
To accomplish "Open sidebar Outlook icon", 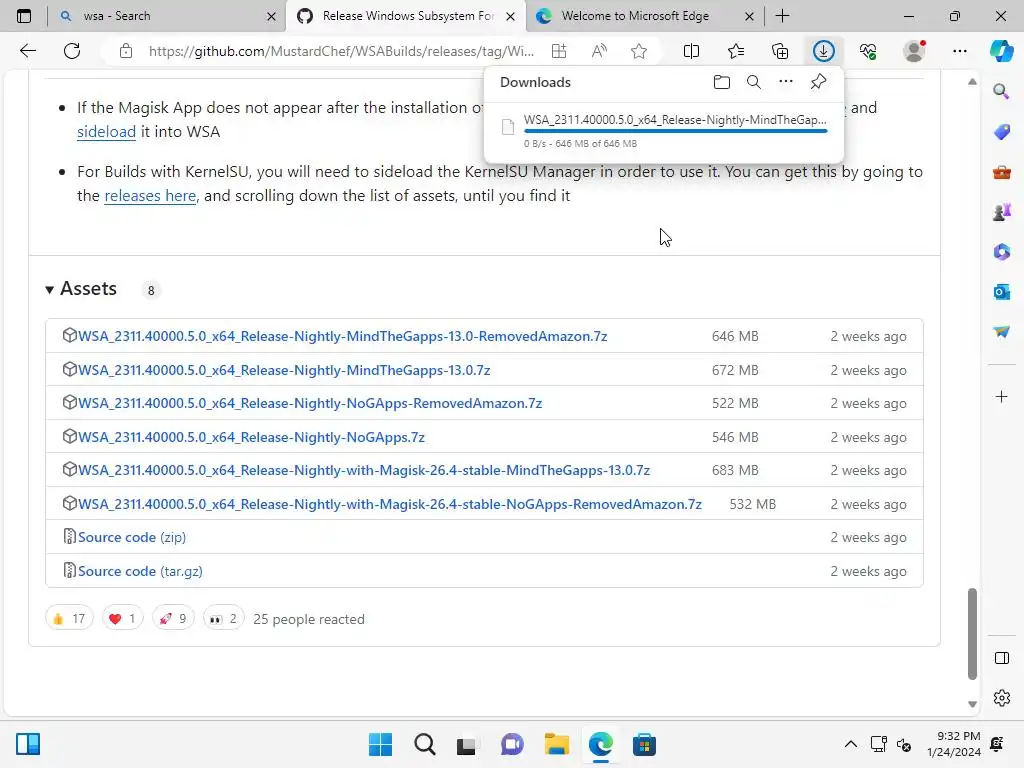I will pos(1001,292).
